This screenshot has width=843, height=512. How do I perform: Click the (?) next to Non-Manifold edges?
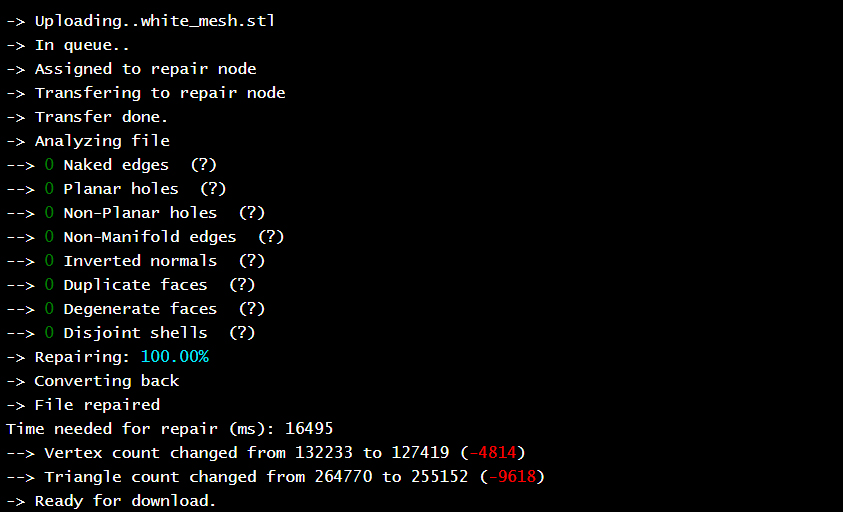click(x=271, y=237)
